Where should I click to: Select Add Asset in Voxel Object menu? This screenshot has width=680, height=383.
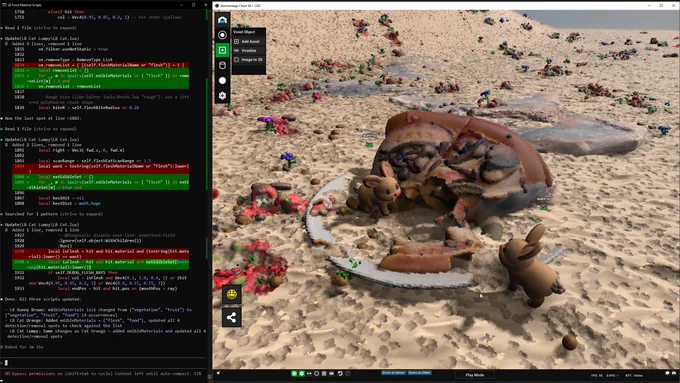coord(248,42)
